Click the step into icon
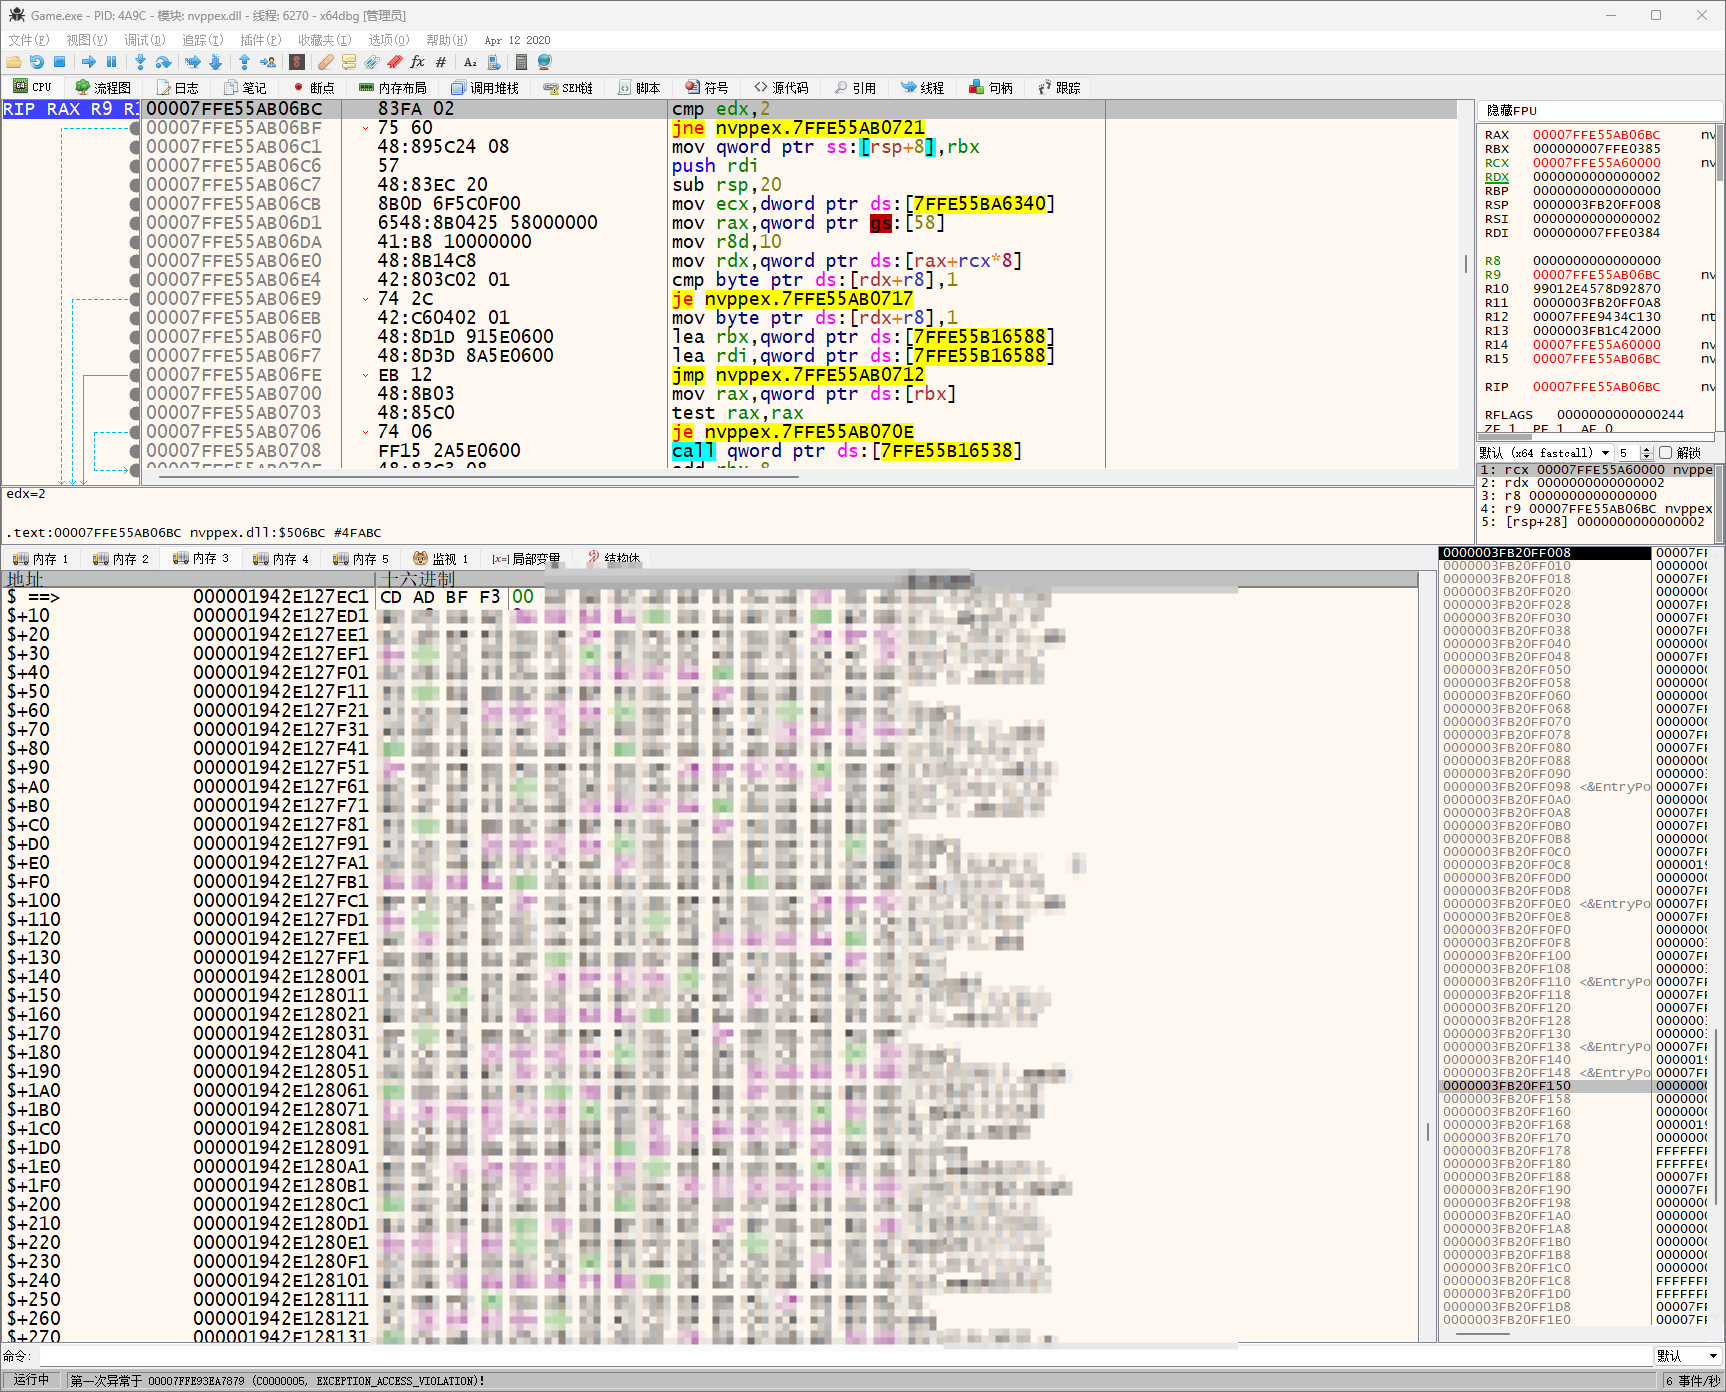The width and height of the screenshot is (1726, 1392). [140, 62]
